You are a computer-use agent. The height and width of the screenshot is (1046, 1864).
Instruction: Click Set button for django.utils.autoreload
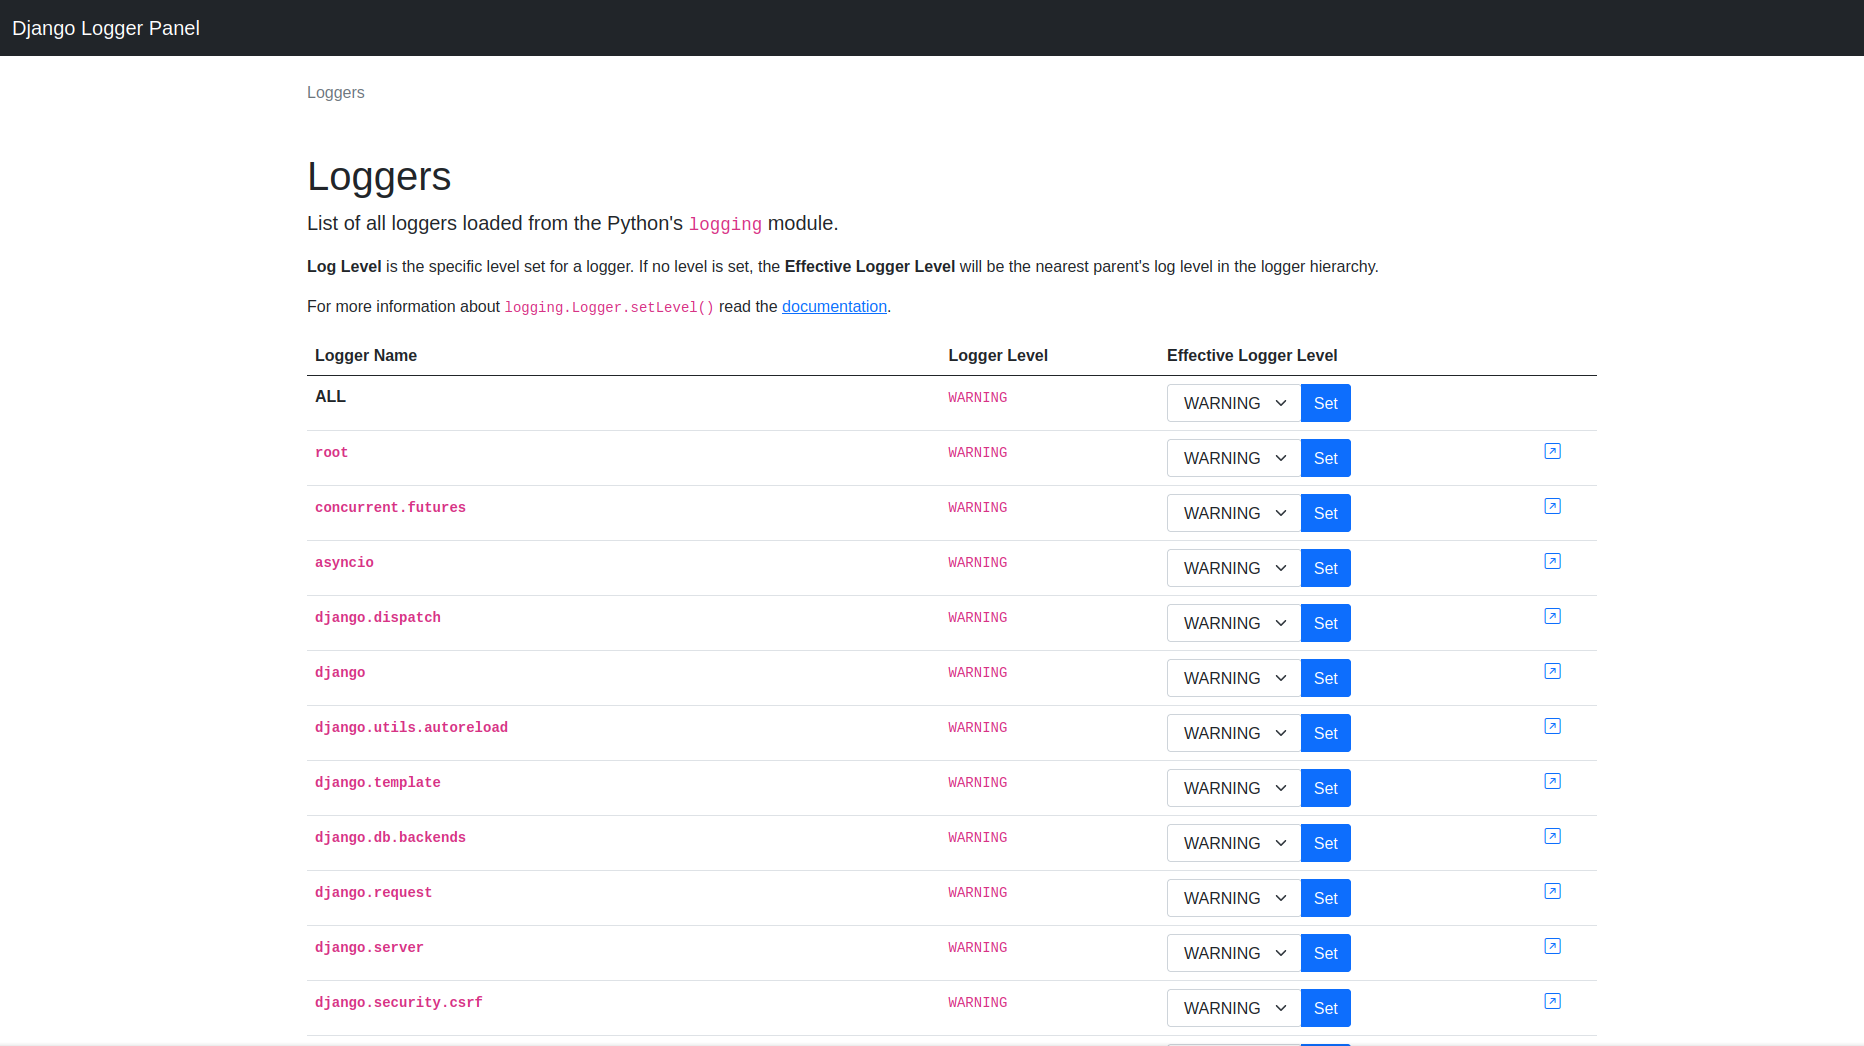coord(1326,733)
